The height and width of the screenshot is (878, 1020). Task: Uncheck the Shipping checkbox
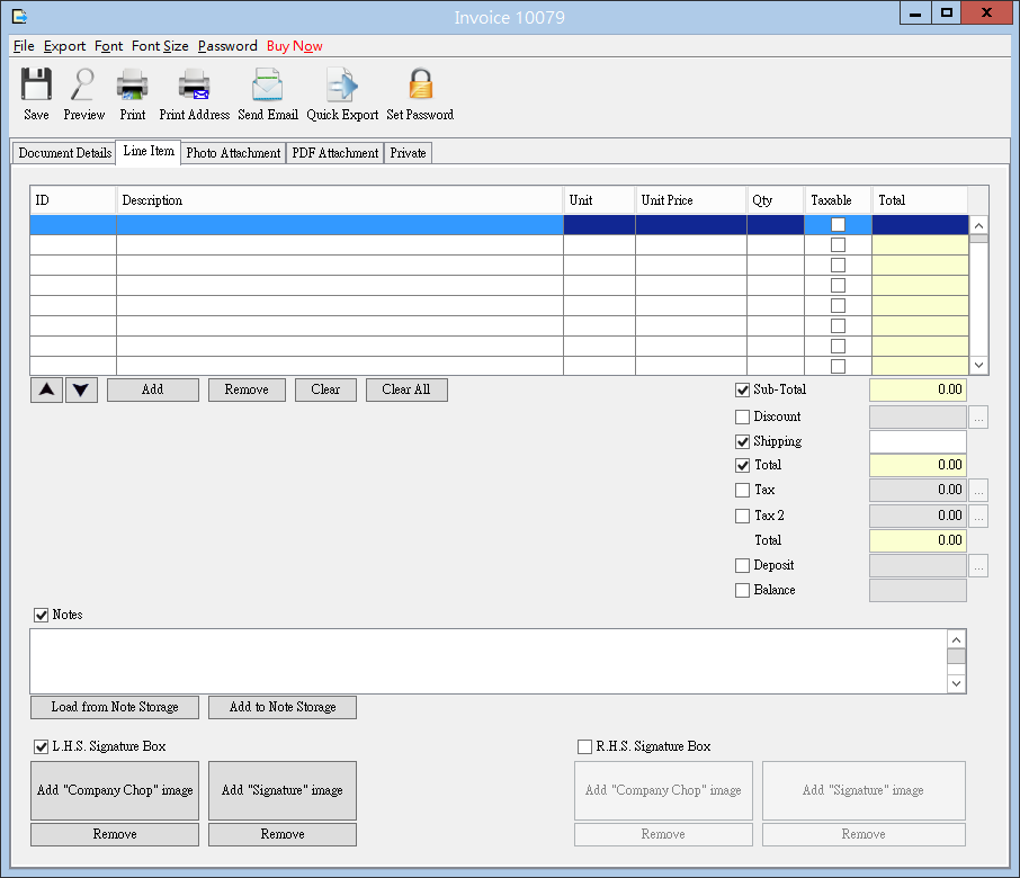pos(742,442)
